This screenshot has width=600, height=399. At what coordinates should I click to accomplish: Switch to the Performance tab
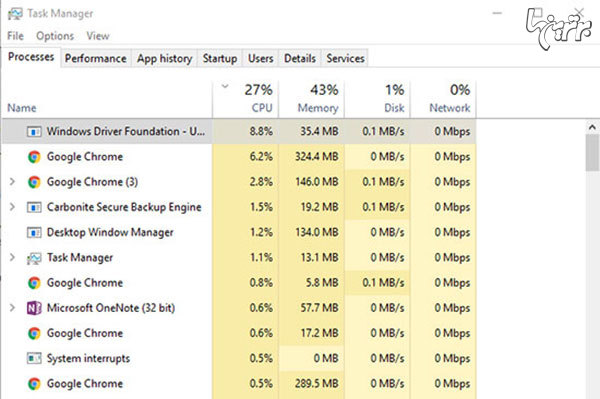click(x=96, y=59)
